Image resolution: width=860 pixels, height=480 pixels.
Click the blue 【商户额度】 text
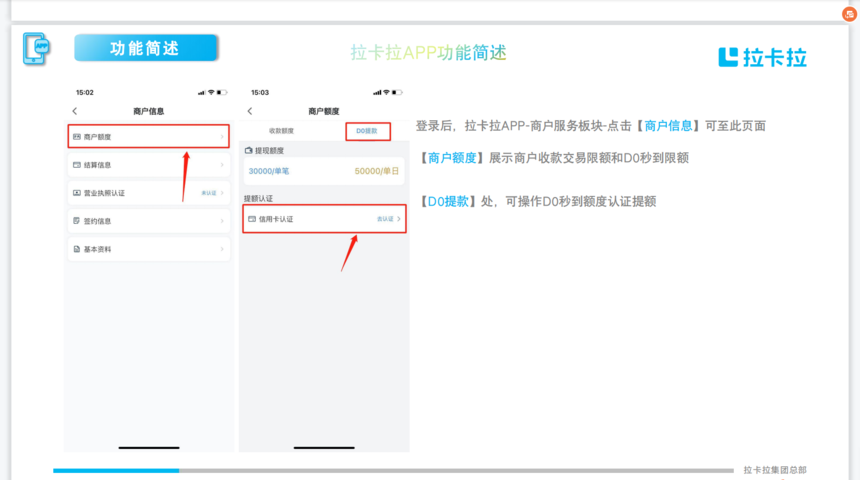(x=452, y=158)
